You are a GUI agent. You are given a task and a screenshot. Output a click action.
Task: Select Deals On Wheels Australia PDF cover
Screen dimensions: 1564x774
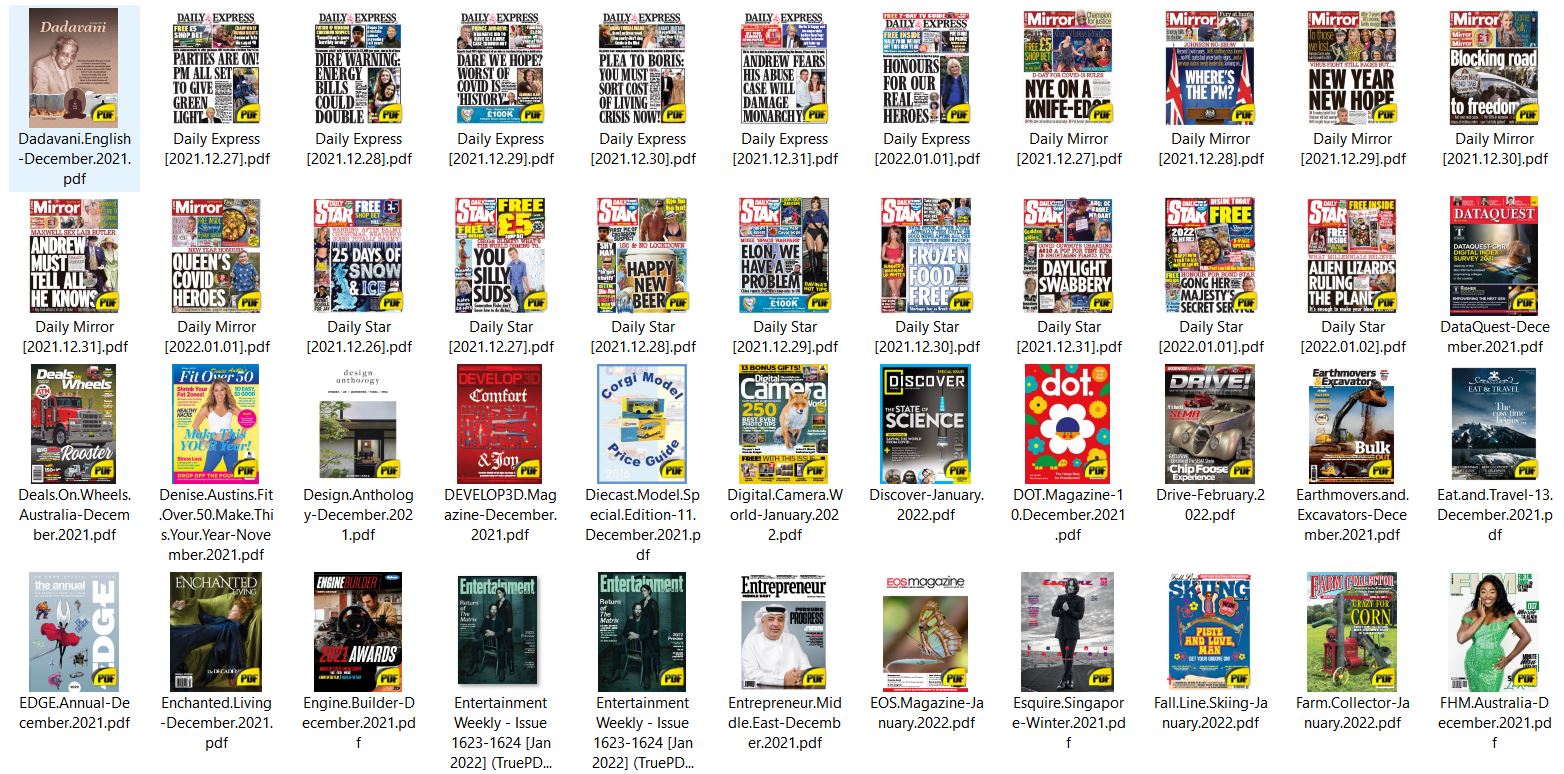pos(74,424)
